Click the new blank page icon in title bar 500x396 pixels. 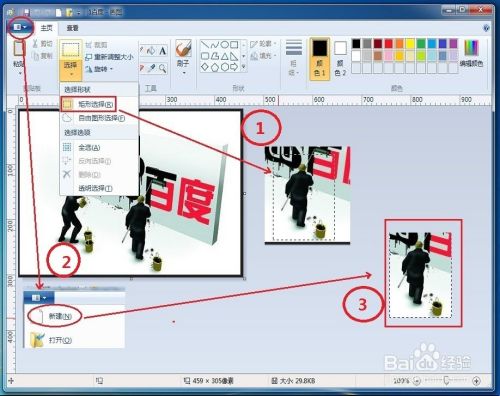(x=59, y=13)
